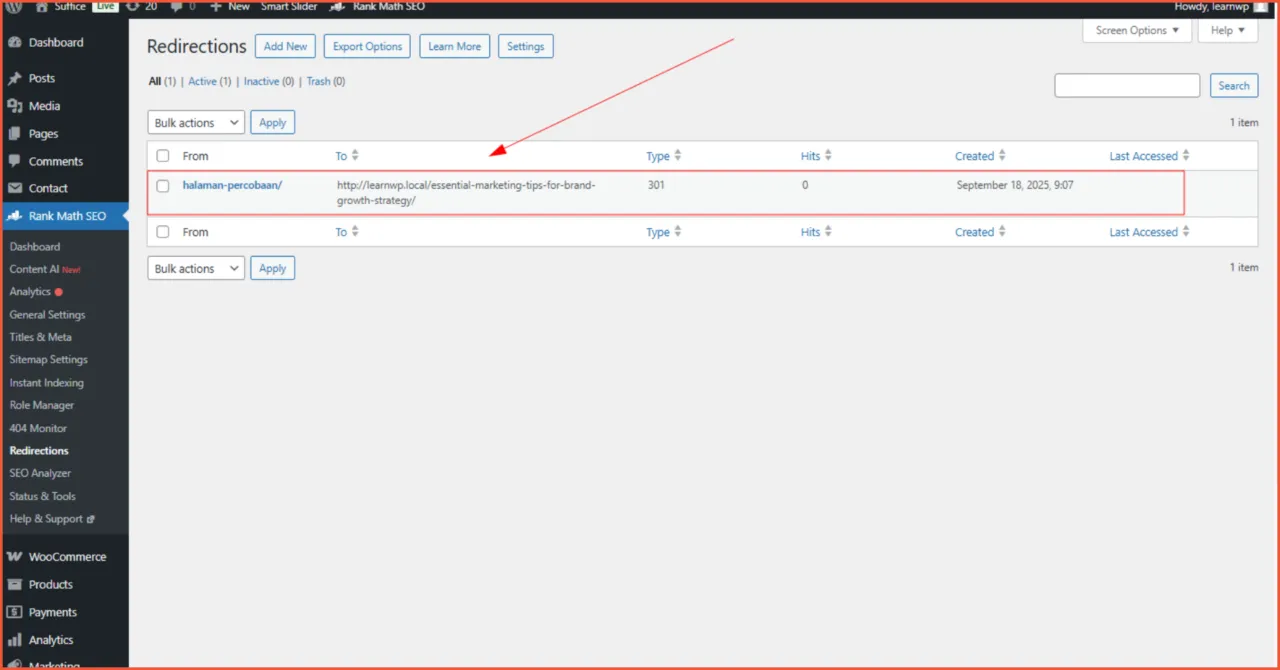Click the Add New button

pos(285,46)
